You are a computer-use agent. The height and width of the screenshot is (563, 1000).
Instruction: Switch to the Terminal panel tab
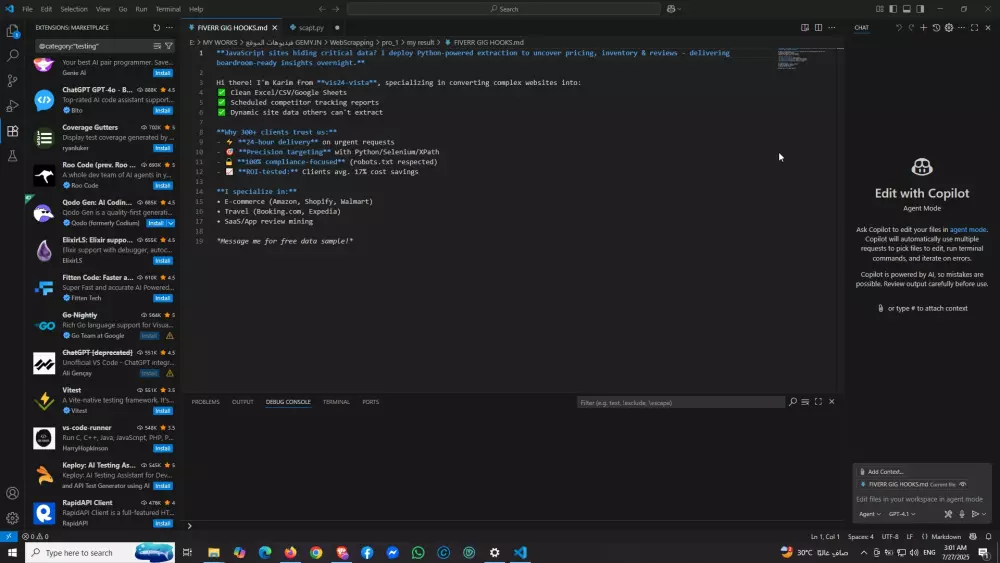[x=336, y=402]
